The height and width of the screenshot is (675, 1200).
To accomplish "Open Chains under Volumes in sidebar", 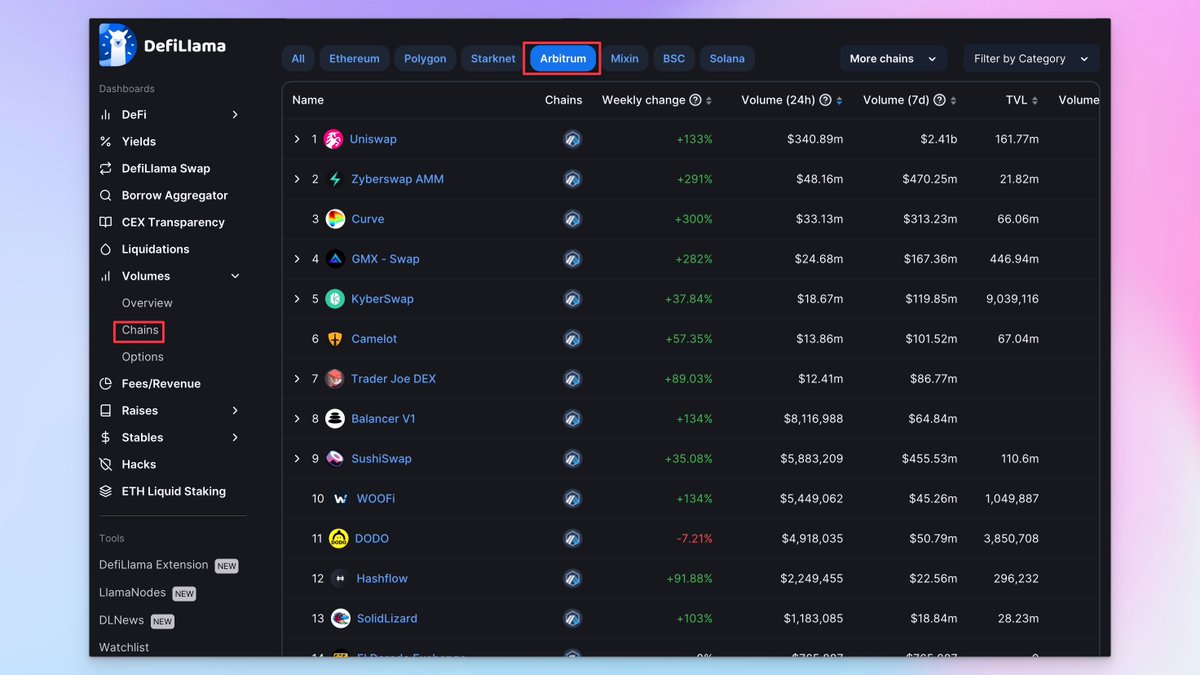I will (x=140, y=330).
